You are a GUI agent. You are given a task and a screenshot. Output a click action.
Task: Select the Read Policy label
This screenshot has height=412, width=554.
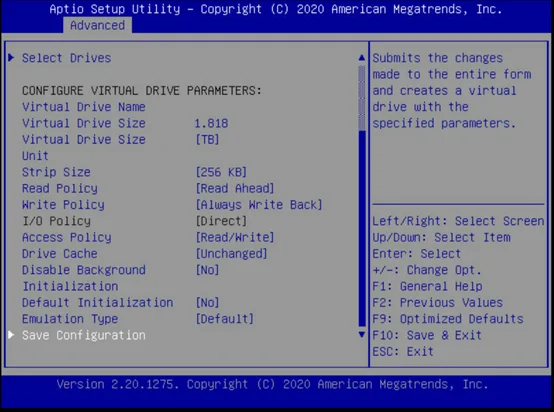[60, 188]
